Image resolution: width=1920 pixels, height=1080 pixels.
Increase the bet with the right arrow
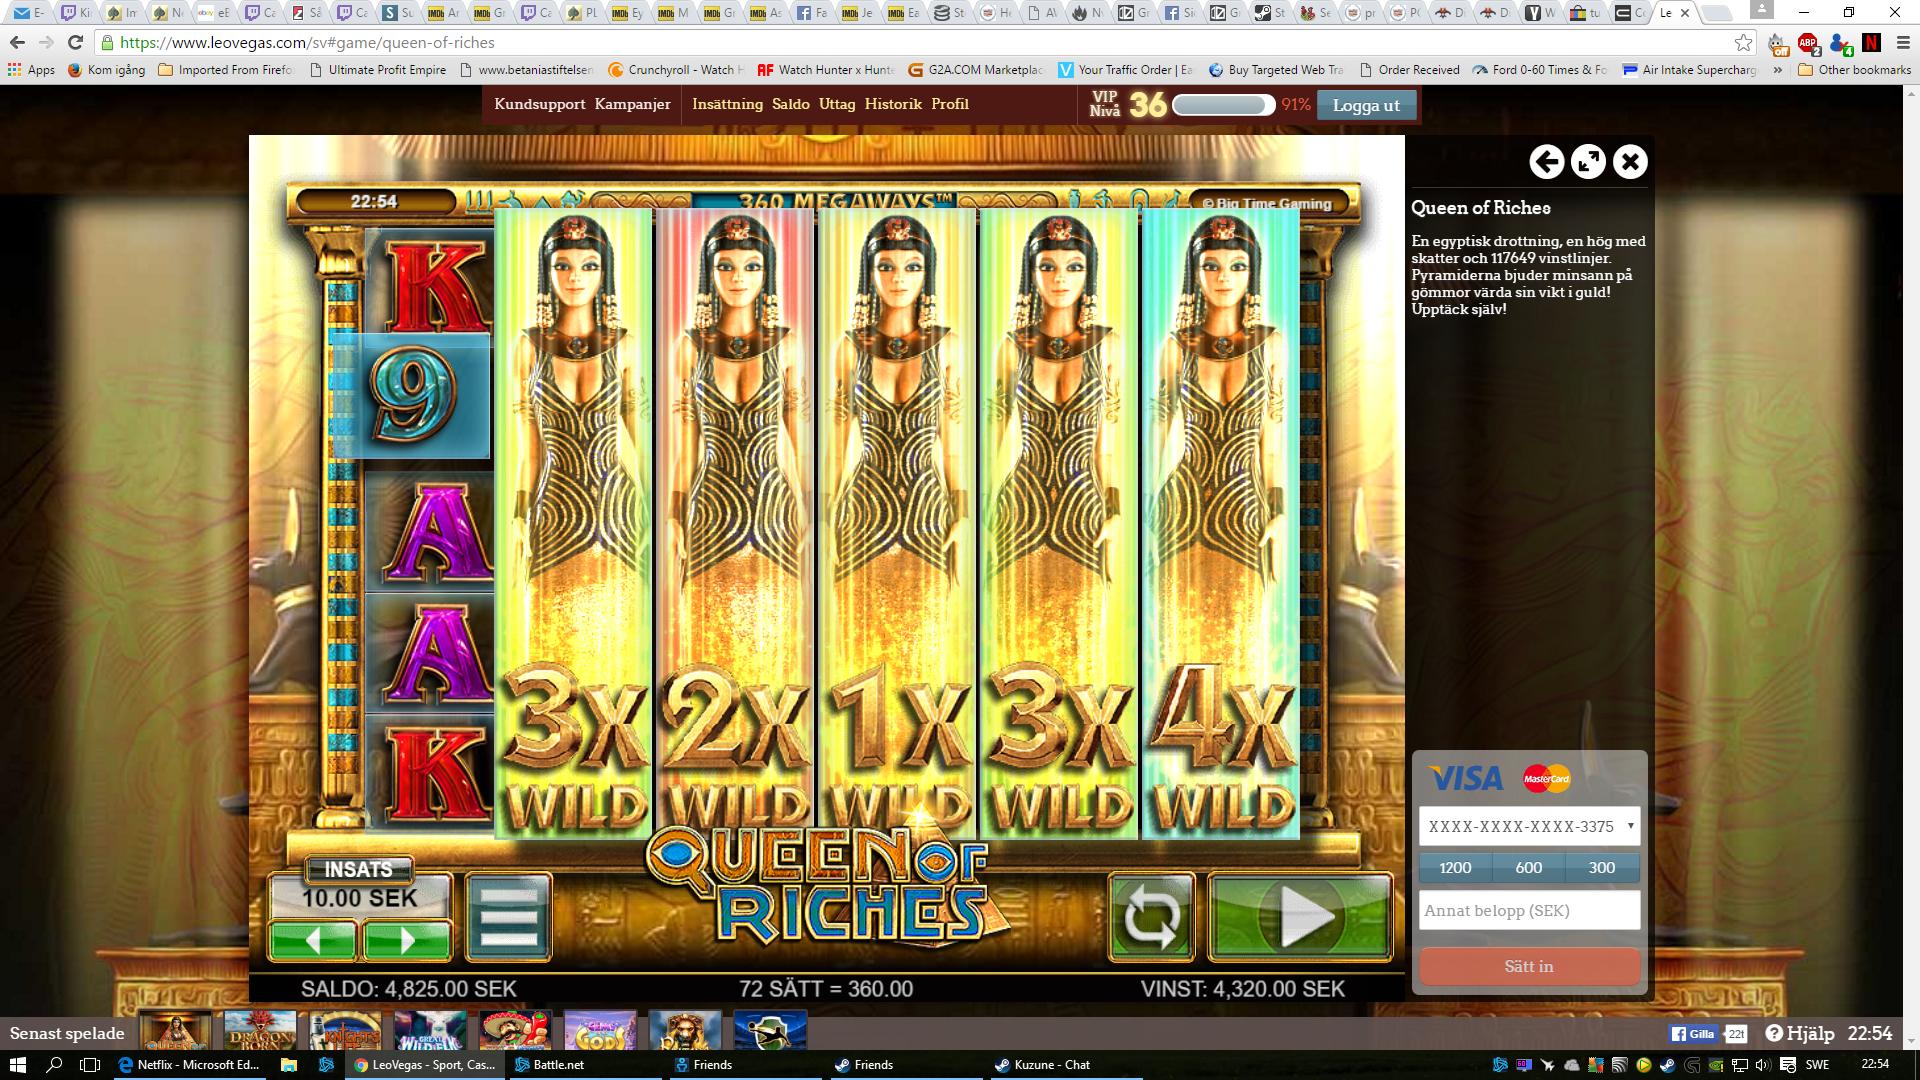tap(406, 941)
